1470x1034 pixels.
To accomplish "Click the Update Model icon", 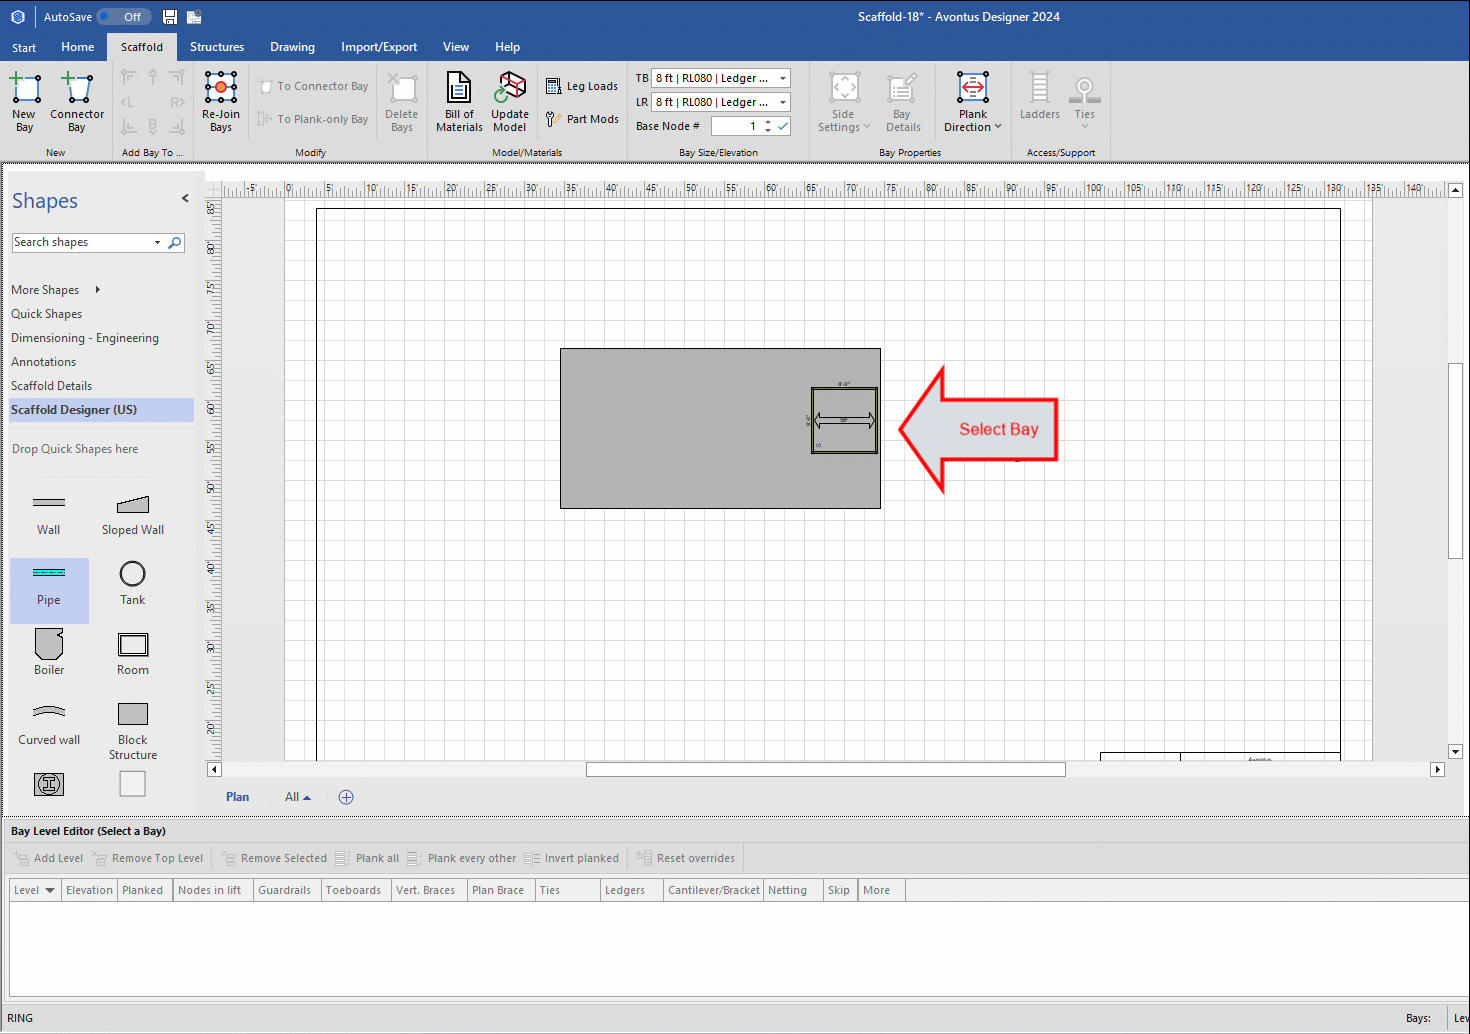I will tap(510, 90).
